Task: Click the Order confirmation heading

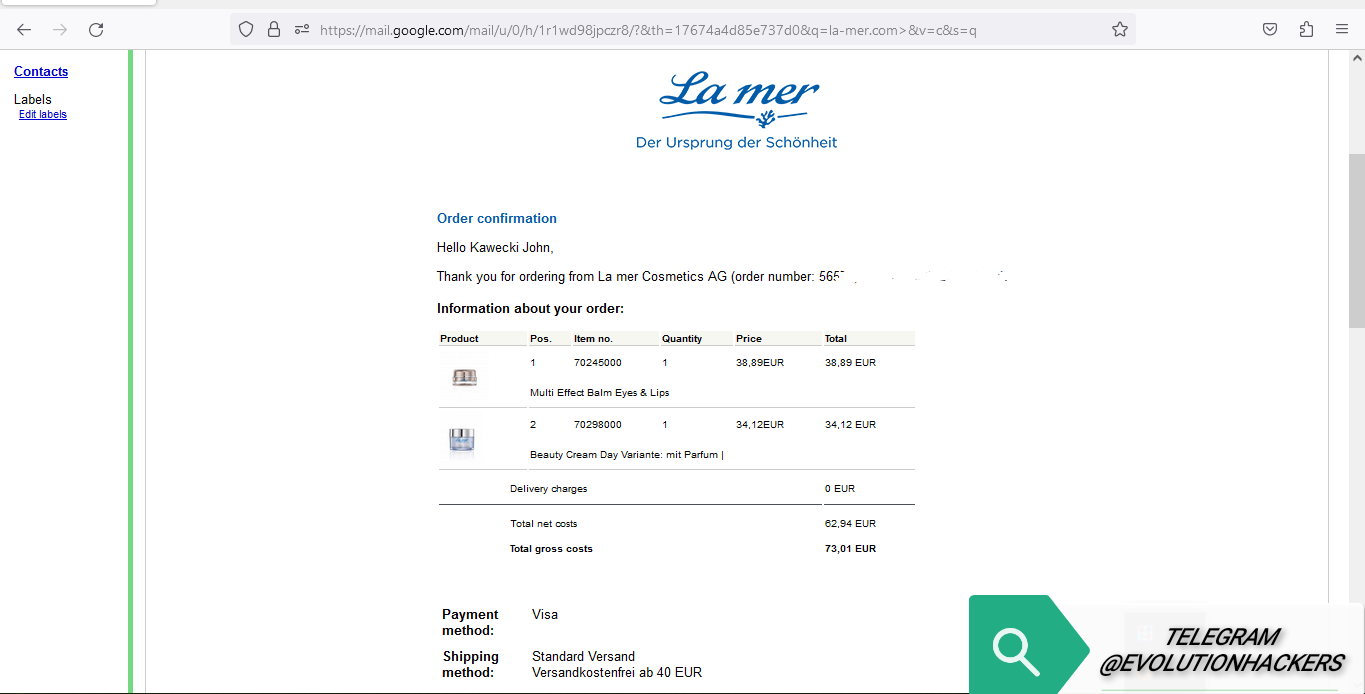Action: click(497, 218)
